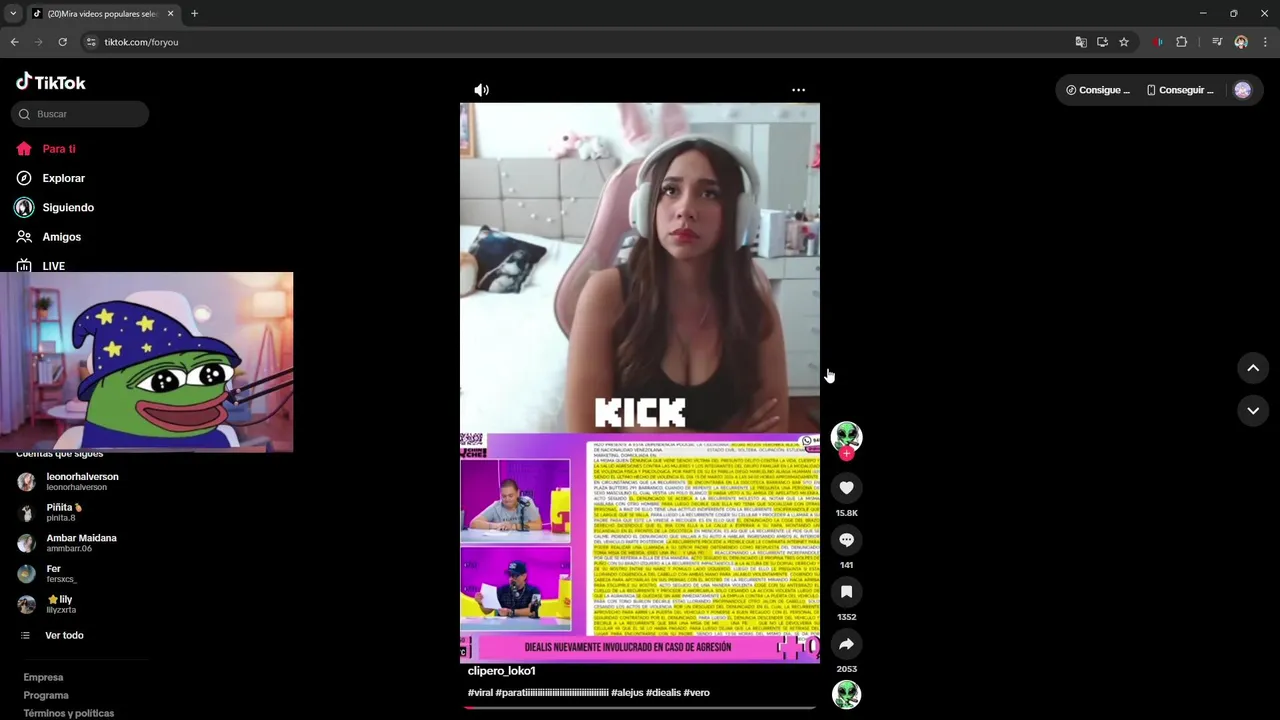The image size is (1280, 720).
Task: Click the tiktok.com/foryou address bar
Action: pos(141,42)
